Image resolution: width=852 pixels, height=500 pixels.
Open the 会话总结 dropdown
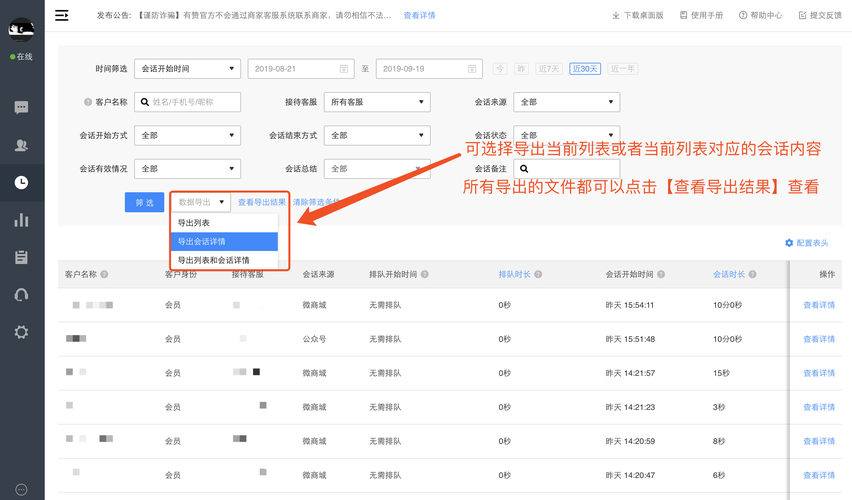[x=377, y=169]
